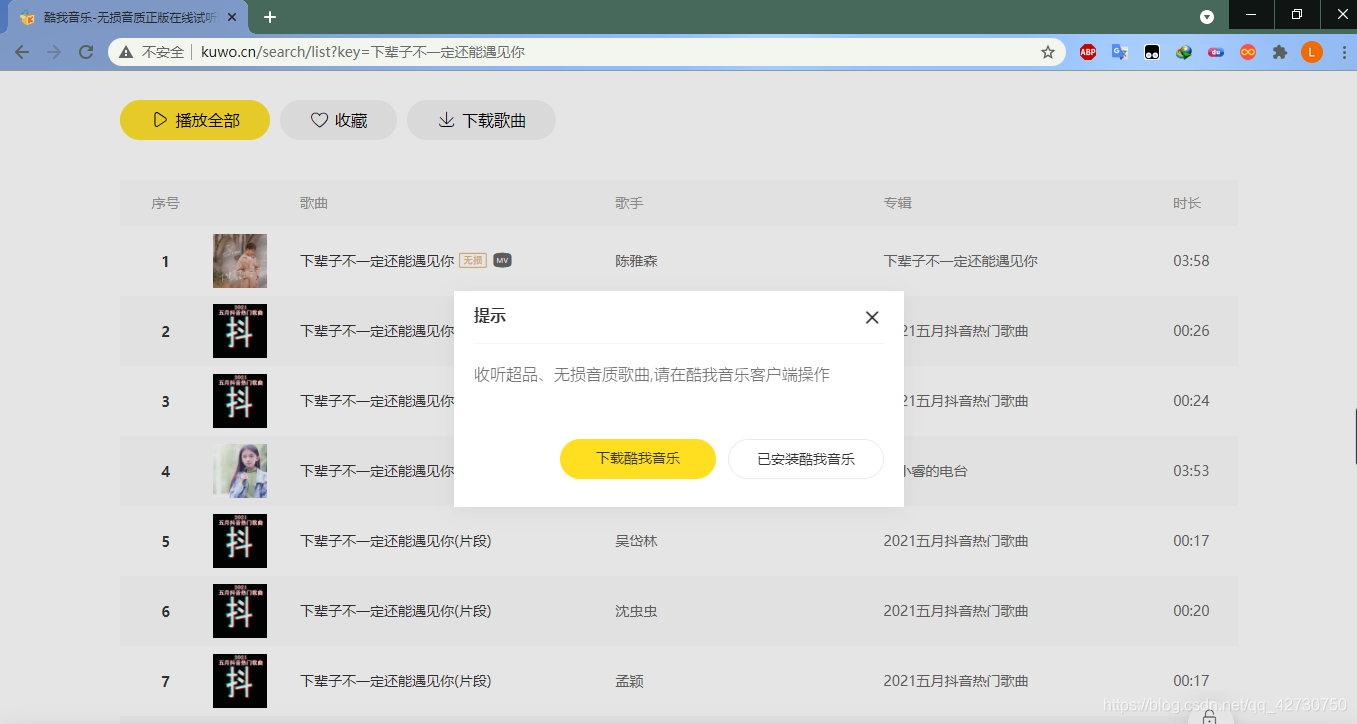Viewport: 1357px width, 724px height.
Task: Open album cover thumbnail of song 5
Action: (x=240, y=541)
